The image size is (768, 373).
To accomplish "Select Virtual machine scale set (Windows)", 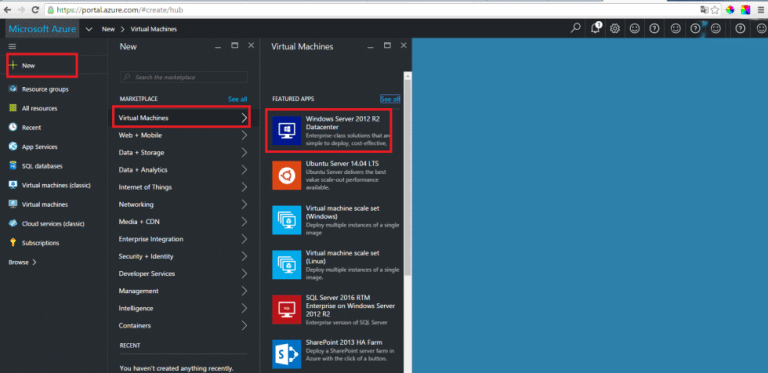I will (x=336, y=220).
